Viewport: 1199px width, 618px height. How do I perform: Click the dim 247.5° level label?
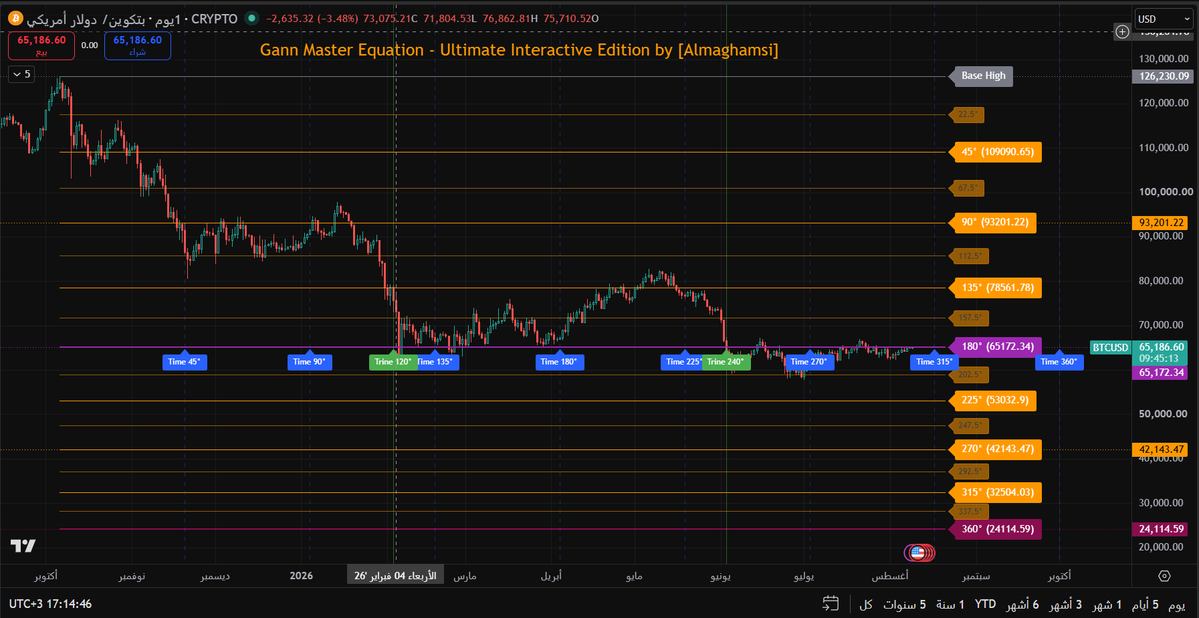970,424
